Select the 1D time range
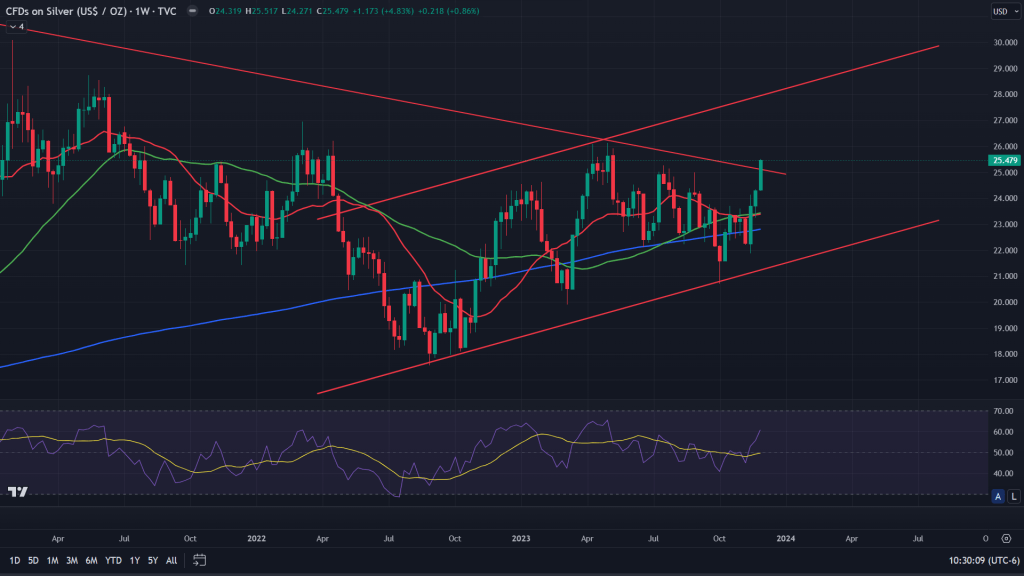The image size is (1024, 576). [15, 560]
